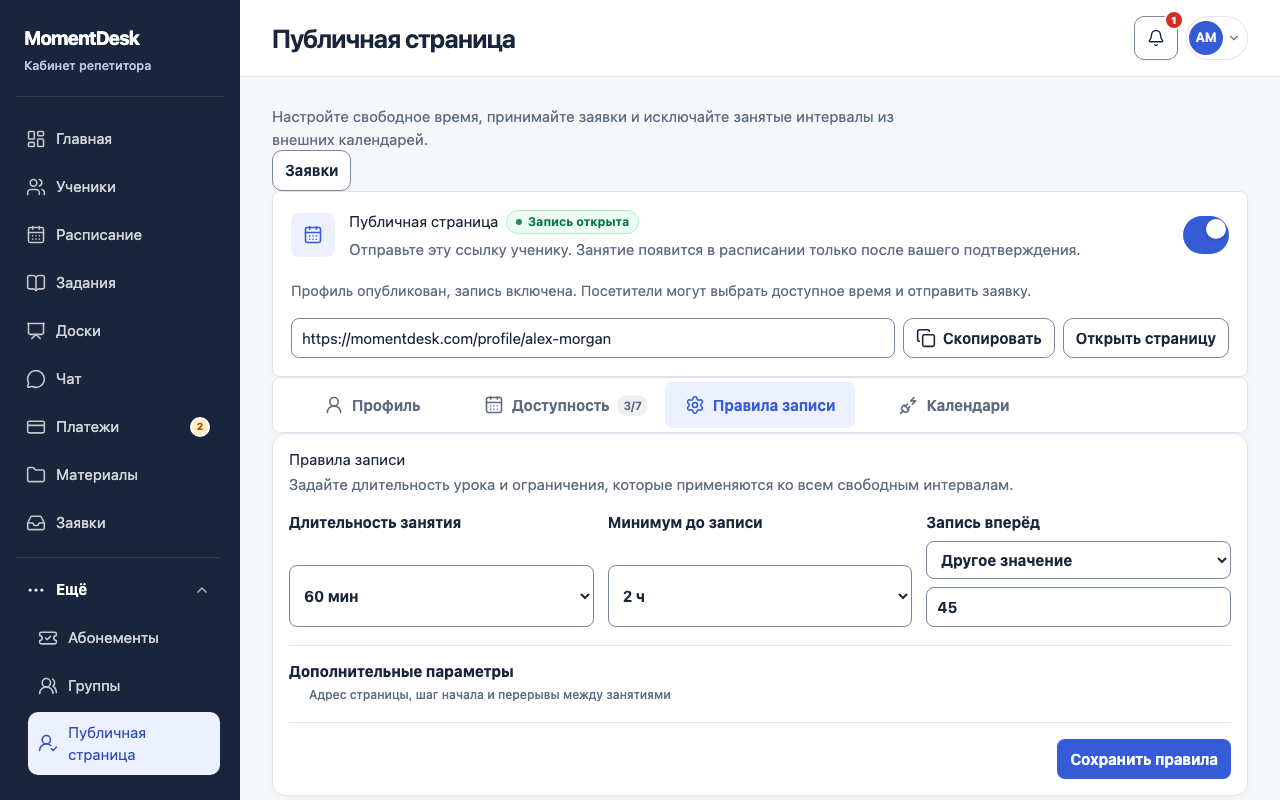Copy the profile link with Скопировать
The width and height of the screenshot is (1280, 800).
click(x=979, y=338)
